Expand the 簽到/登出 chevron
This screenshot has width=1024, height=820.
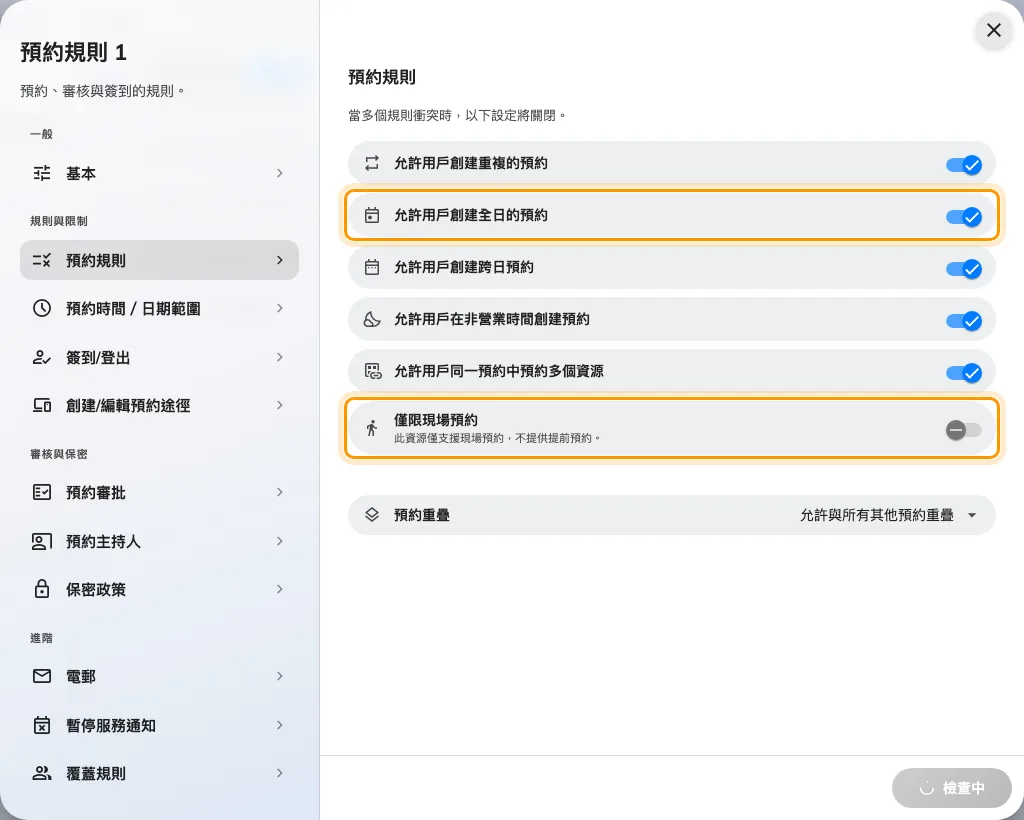(280, 357)
